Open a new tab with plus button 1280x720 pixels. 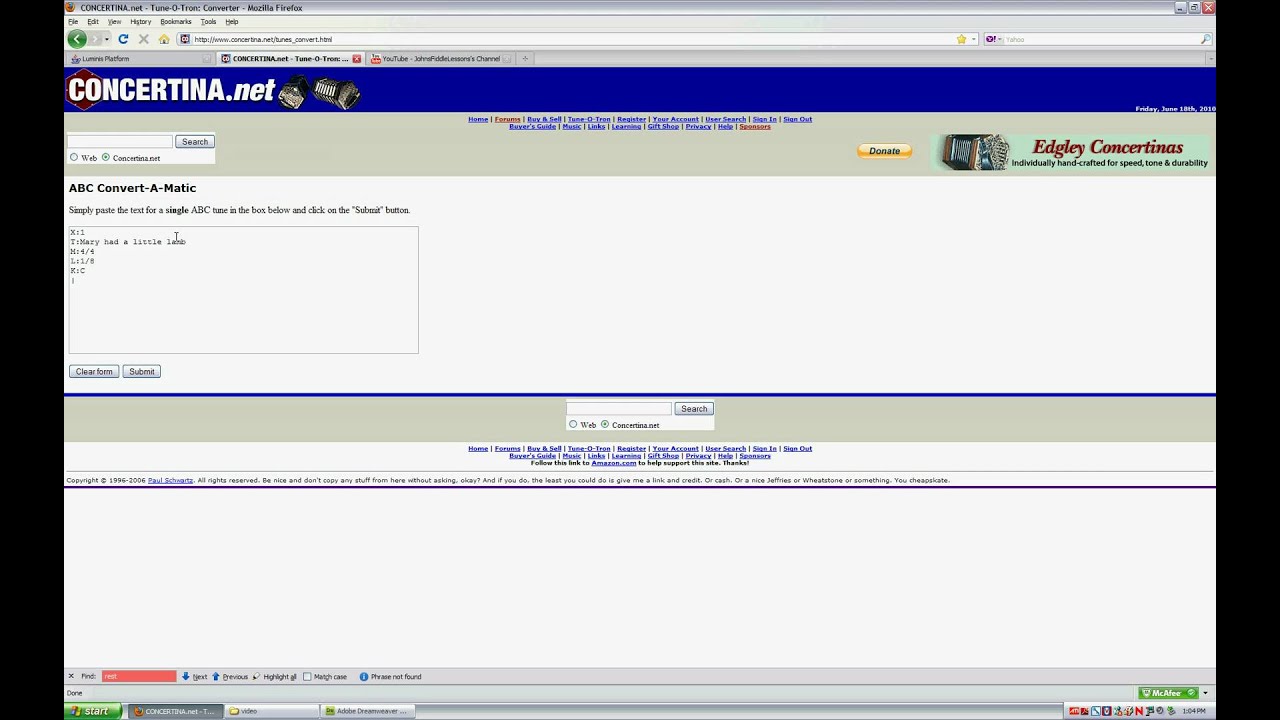pos(525,59)
